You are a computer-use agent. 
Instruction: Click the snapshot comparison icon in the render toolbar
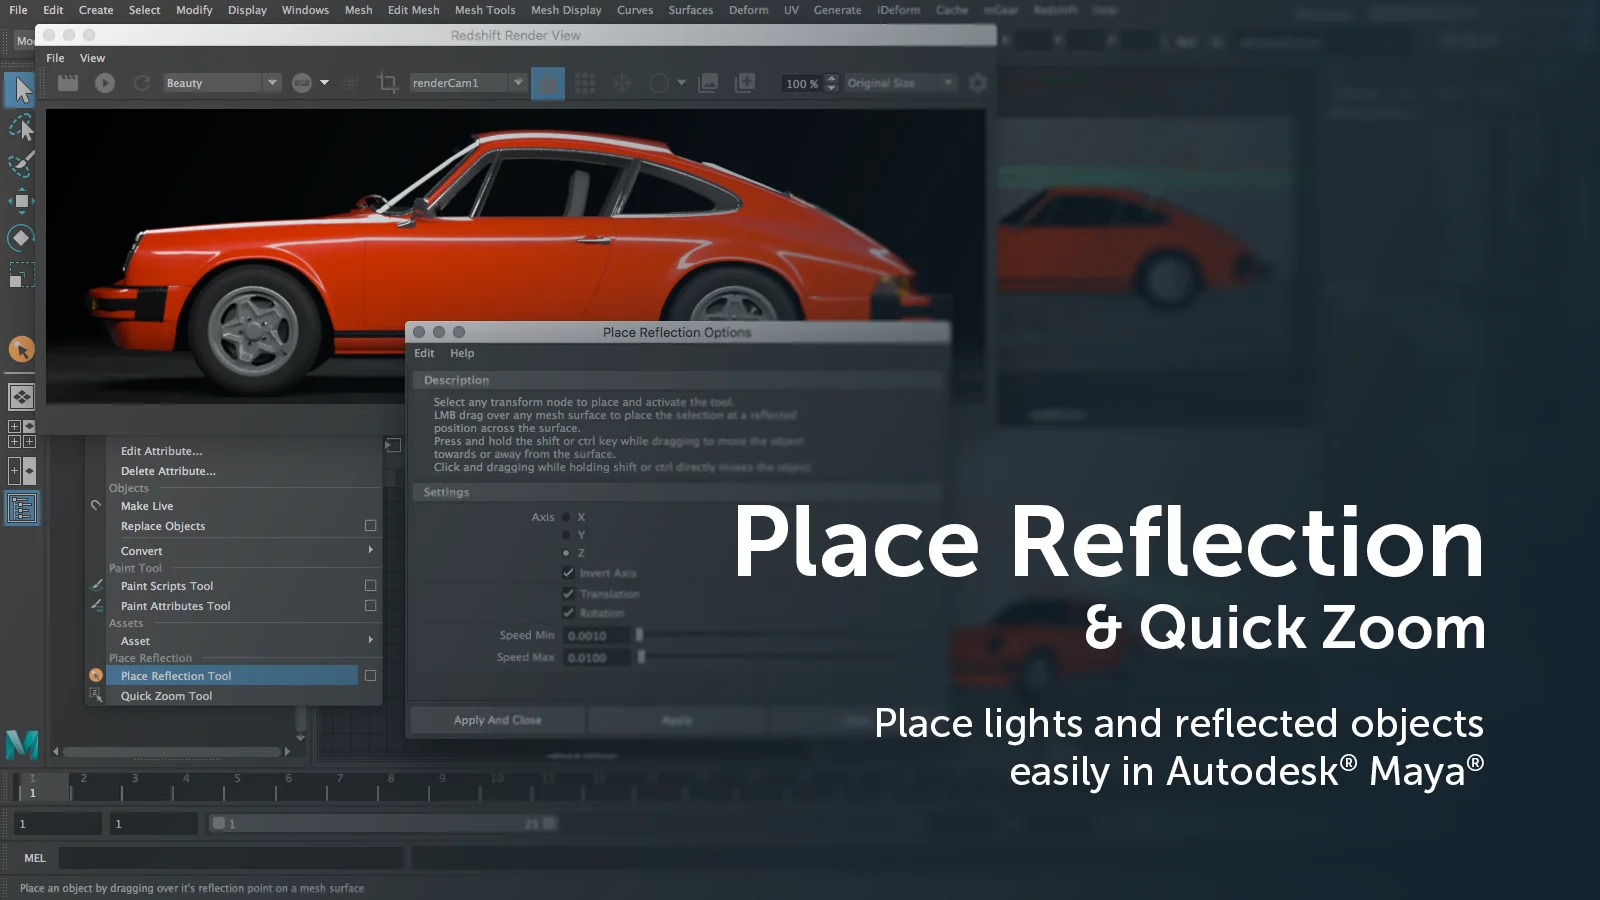pos(708,83)
